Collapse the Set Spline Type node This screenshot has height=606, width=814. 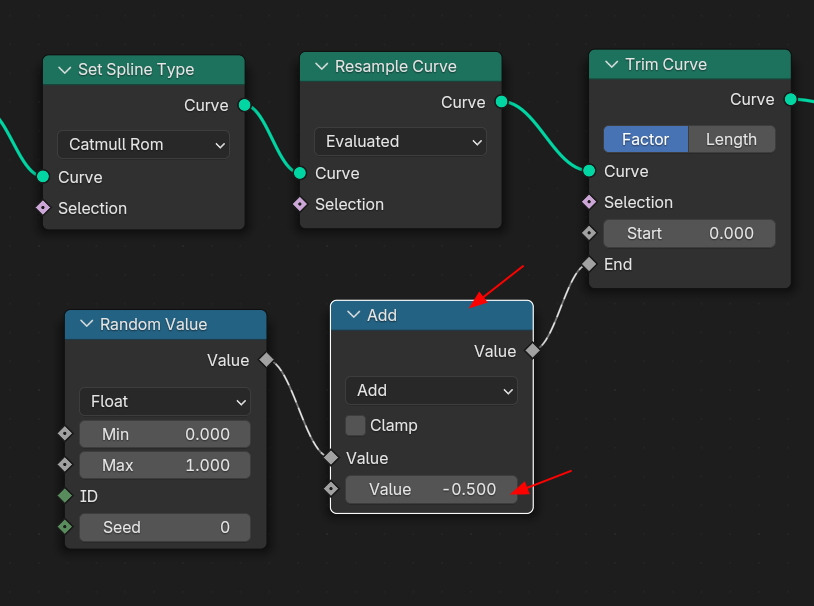(64, 70)
